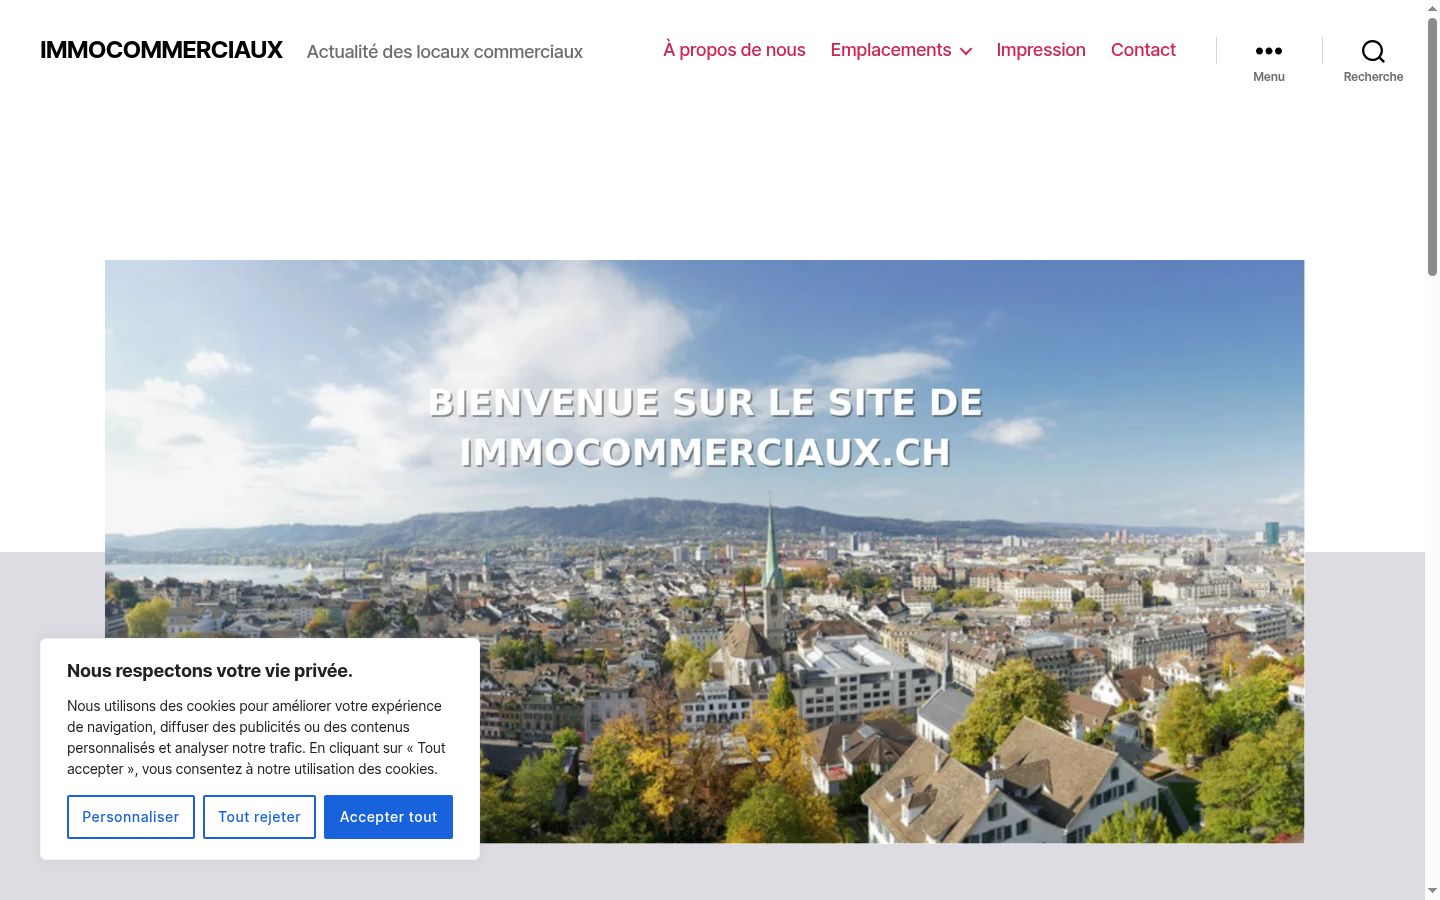Reject all cookies with Tout rejeter
Viewport: 1440px width, 900px height.
tap(259, 817)
